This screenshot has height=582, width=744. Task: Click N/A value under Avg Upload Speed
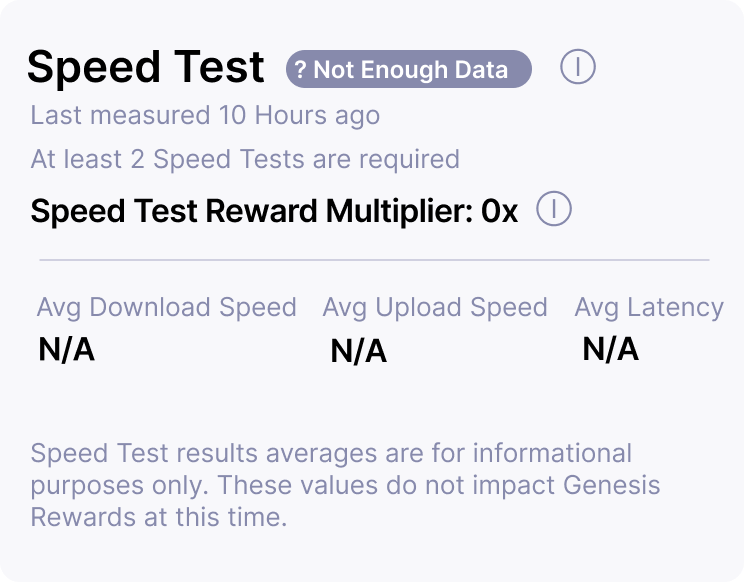coord(358,351)
